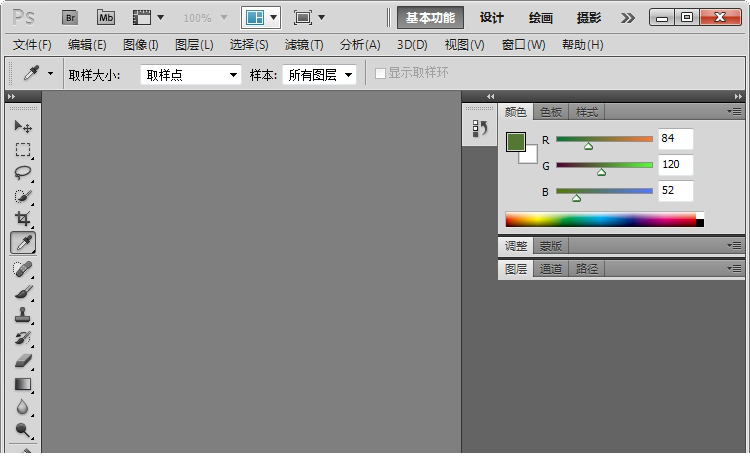Select the Move tool
This screenshot has height=471, width=750.
(22, 127)
